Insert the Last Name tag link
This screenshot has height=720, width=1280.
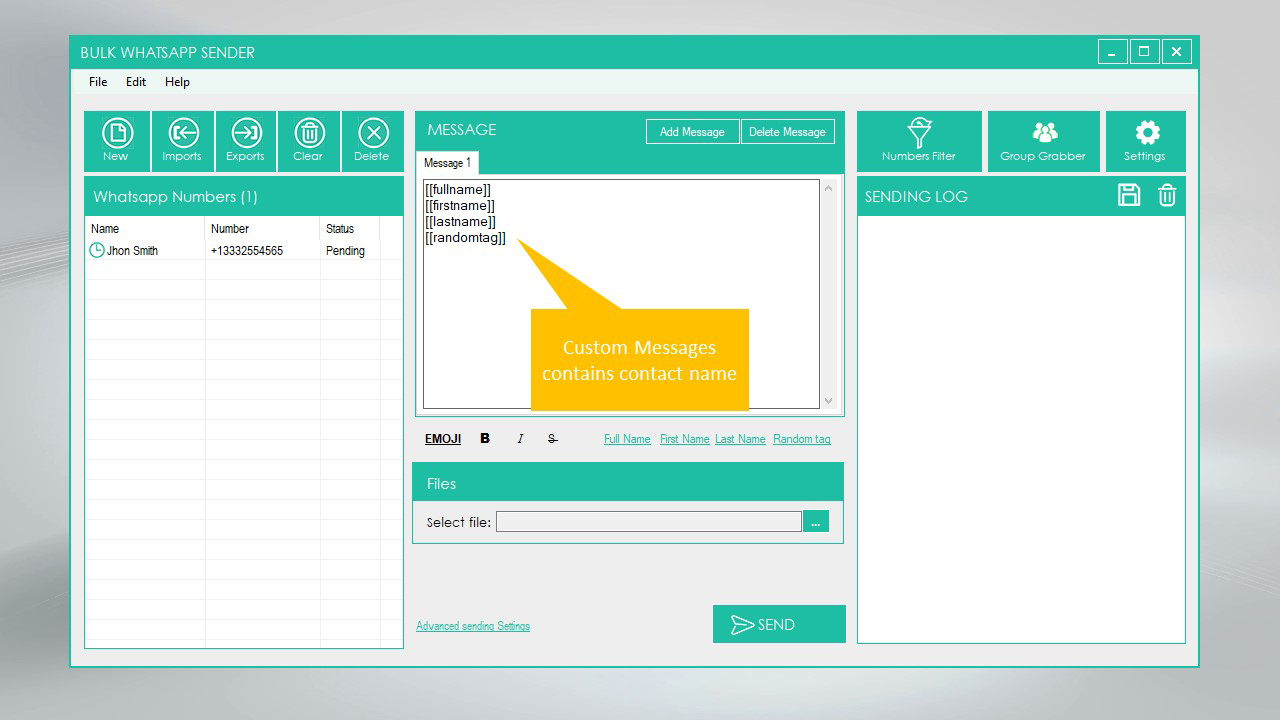coord(740,439)
